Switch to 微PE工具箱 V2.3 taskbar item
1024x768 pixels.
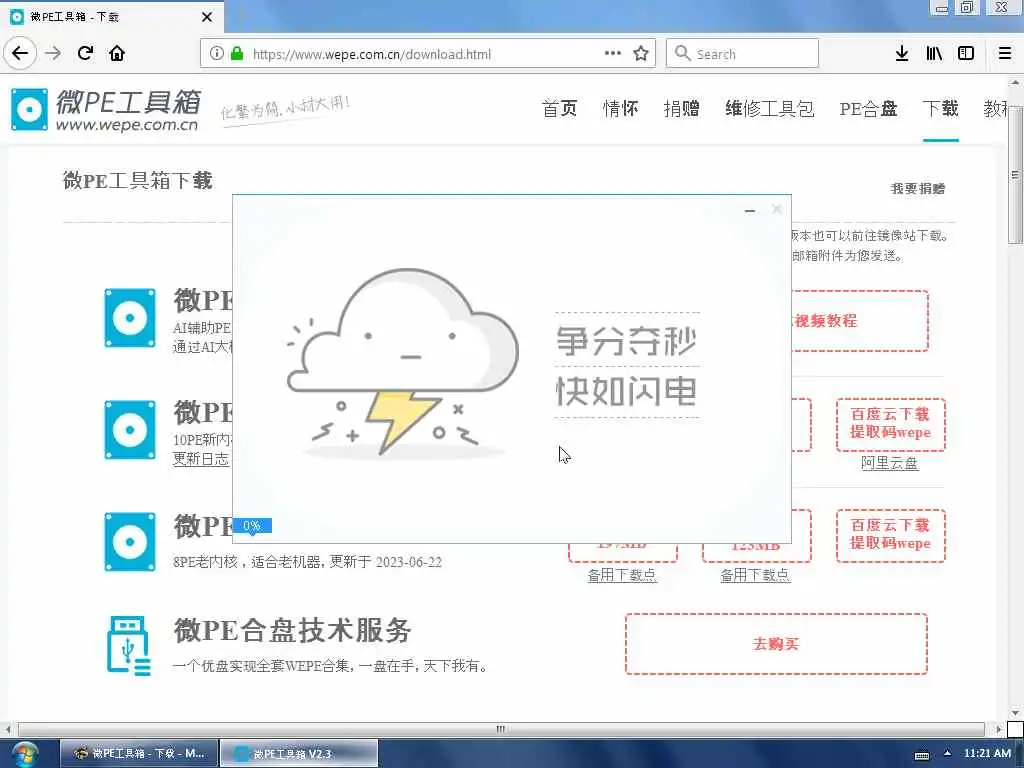[298, 754]
